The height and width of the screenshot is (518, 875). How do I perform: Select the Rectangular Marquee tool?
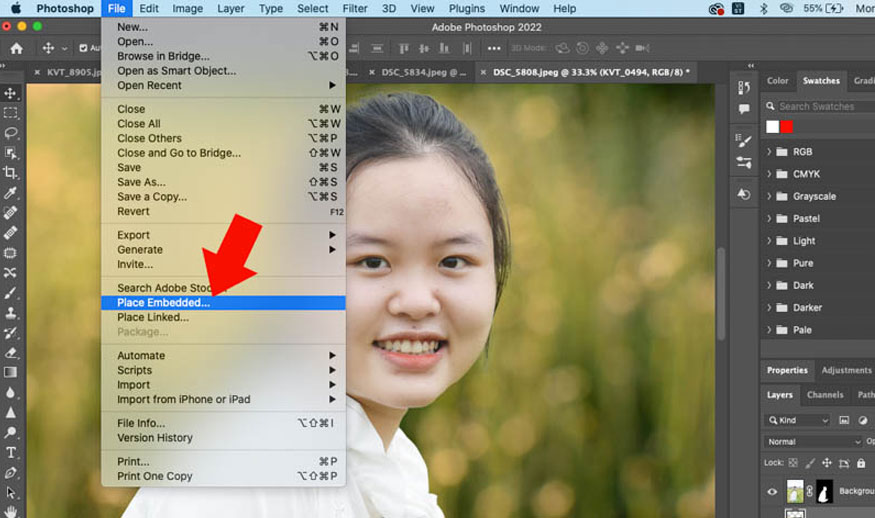click(x=10, y=113)
